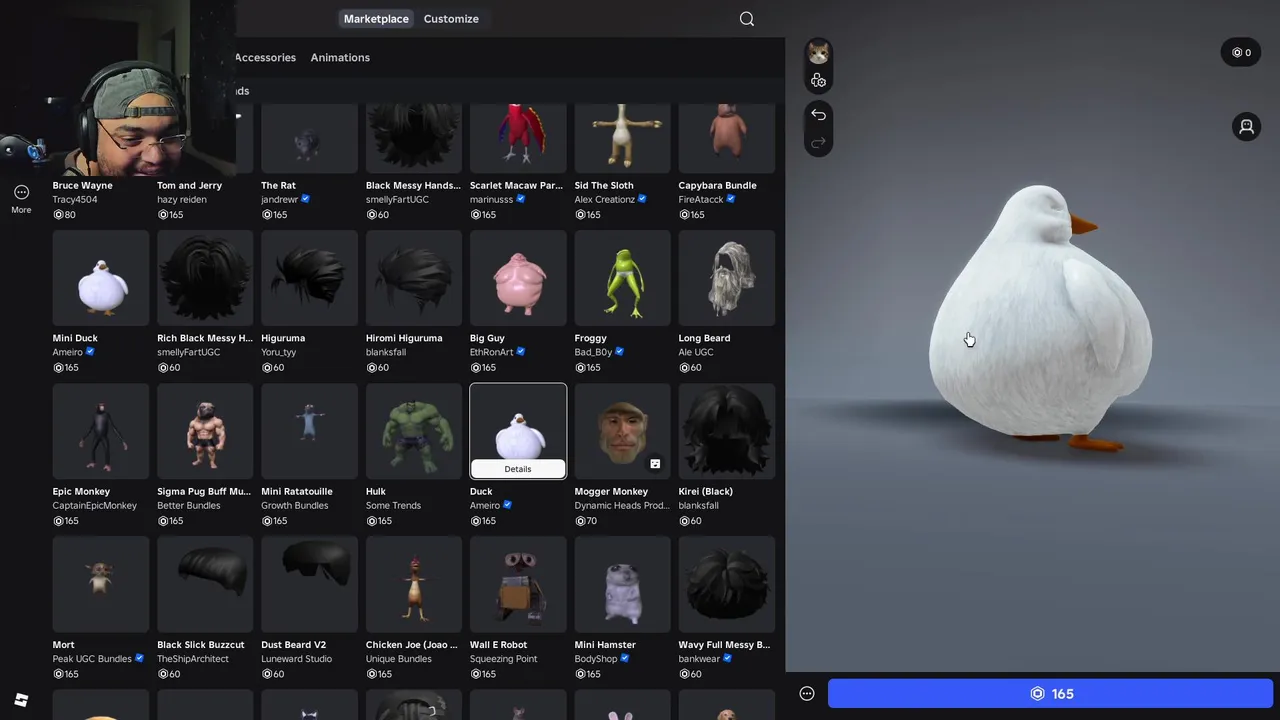Image resolution: width=1280 pixels, height=720 pixels.
Task: Select the Wall E Robot thumbnail
Action: point(518,585)
